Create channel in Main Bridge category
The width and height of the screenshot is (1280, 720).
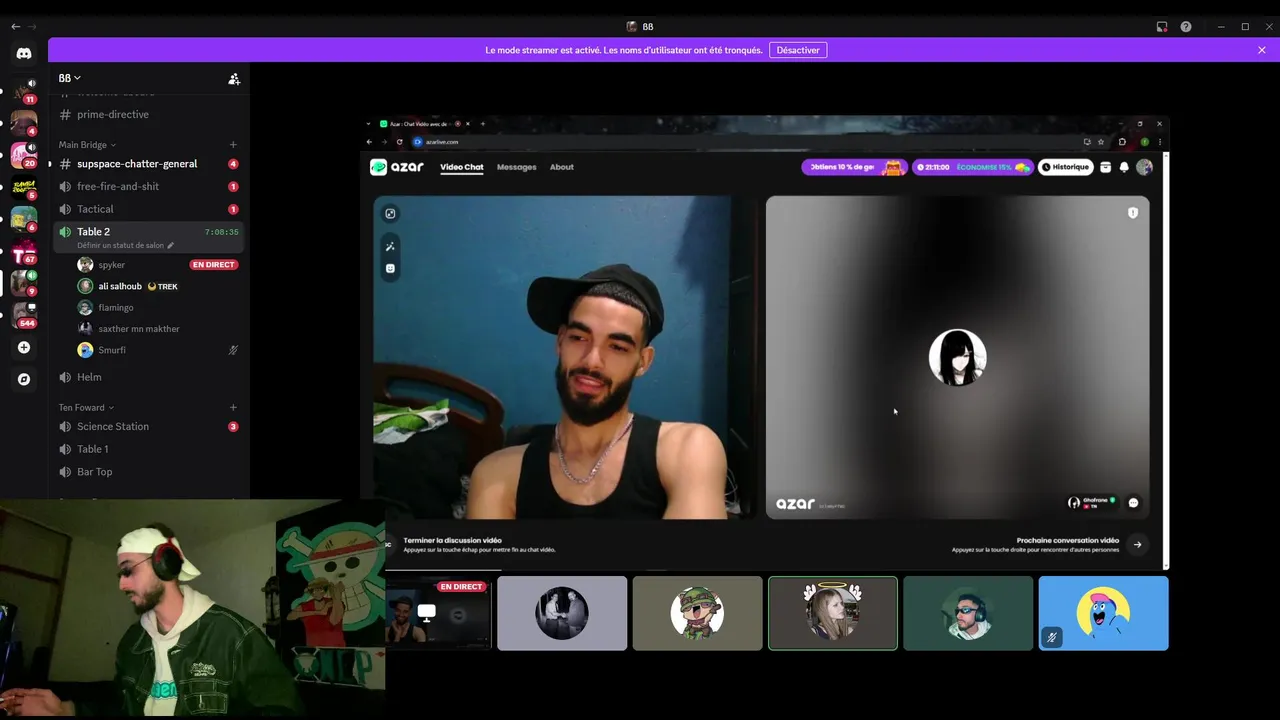(x=233, y=145)
